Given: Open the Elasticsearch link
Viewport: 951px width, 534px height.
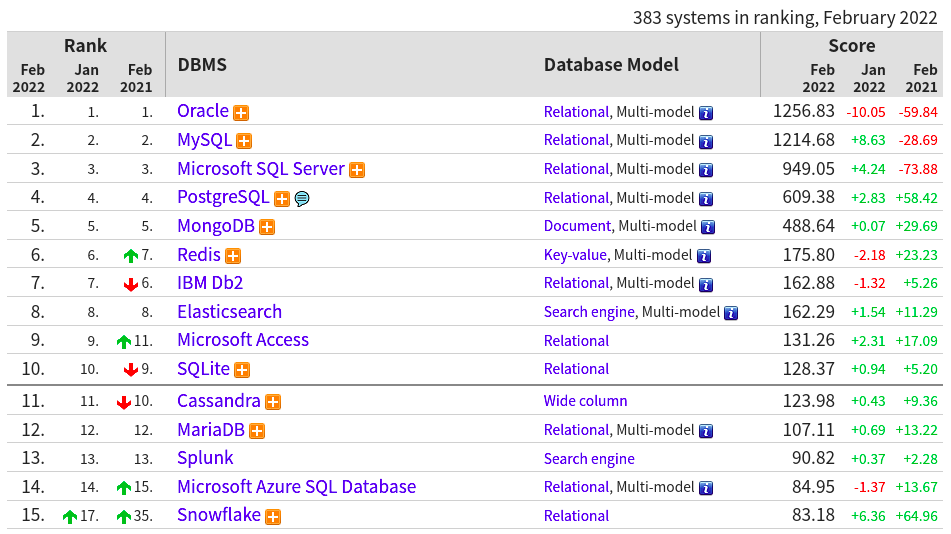Looking at the screenshot, I should [x=229, y=311].
